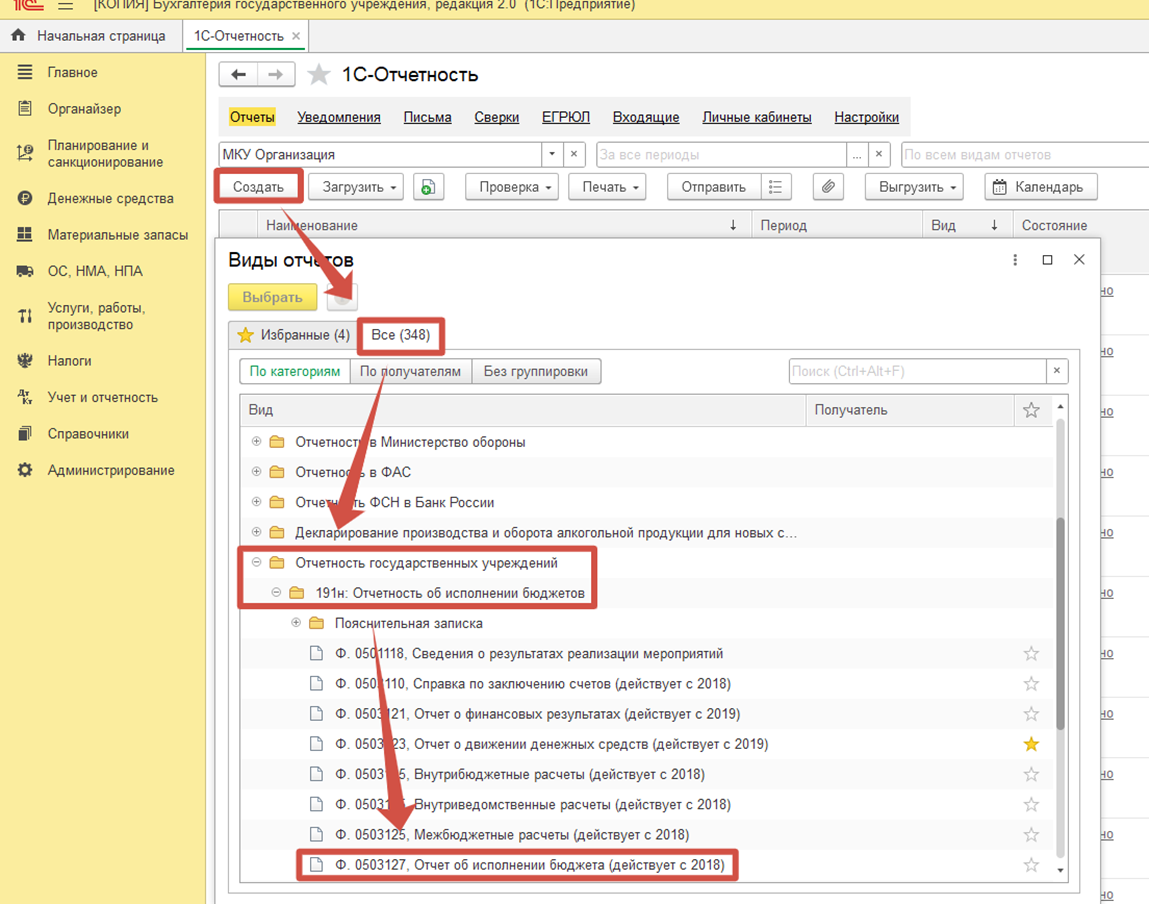Open the Главное section icon in sidebar

[x=25, y=72]
